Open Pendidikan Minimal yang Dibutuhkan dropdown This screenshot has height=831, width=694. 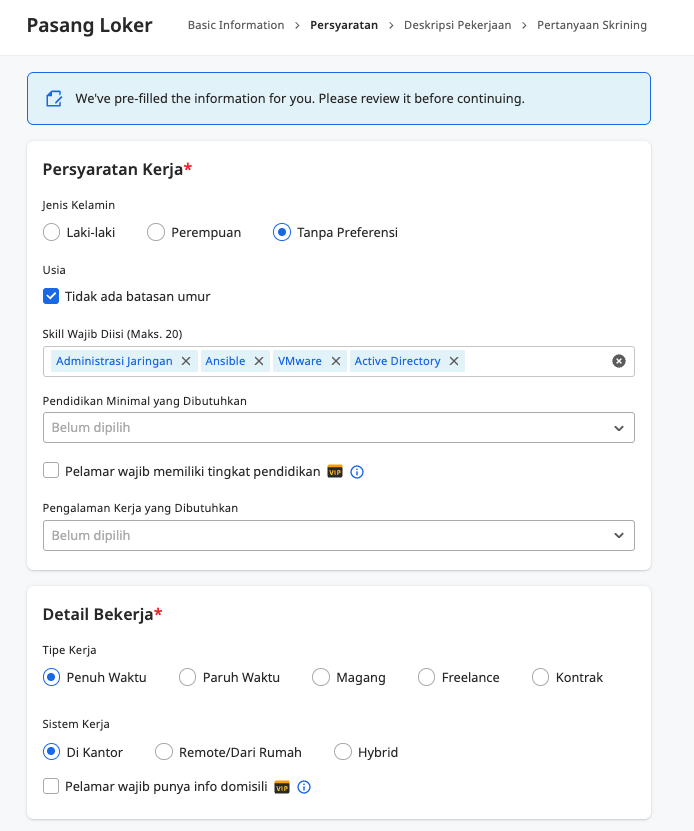(x=339, y=428)
